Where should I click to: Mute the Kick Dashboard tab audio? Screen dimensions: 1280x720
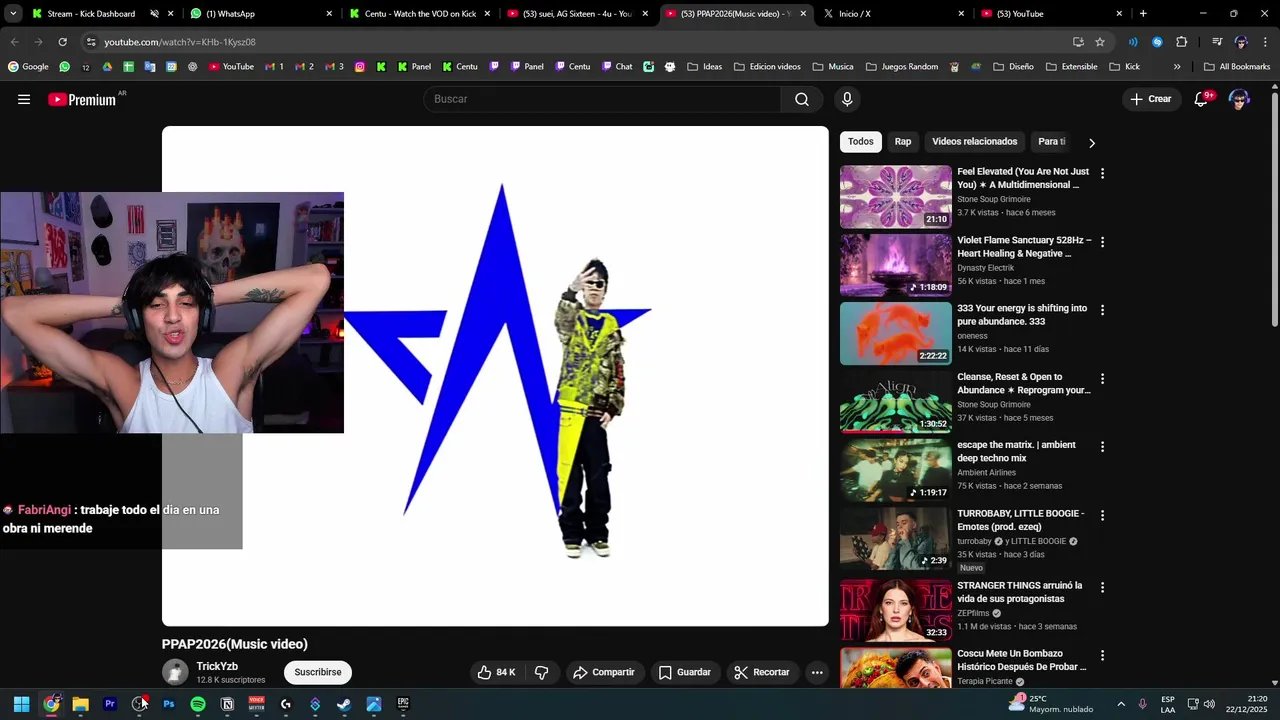(x=154, y=14)
